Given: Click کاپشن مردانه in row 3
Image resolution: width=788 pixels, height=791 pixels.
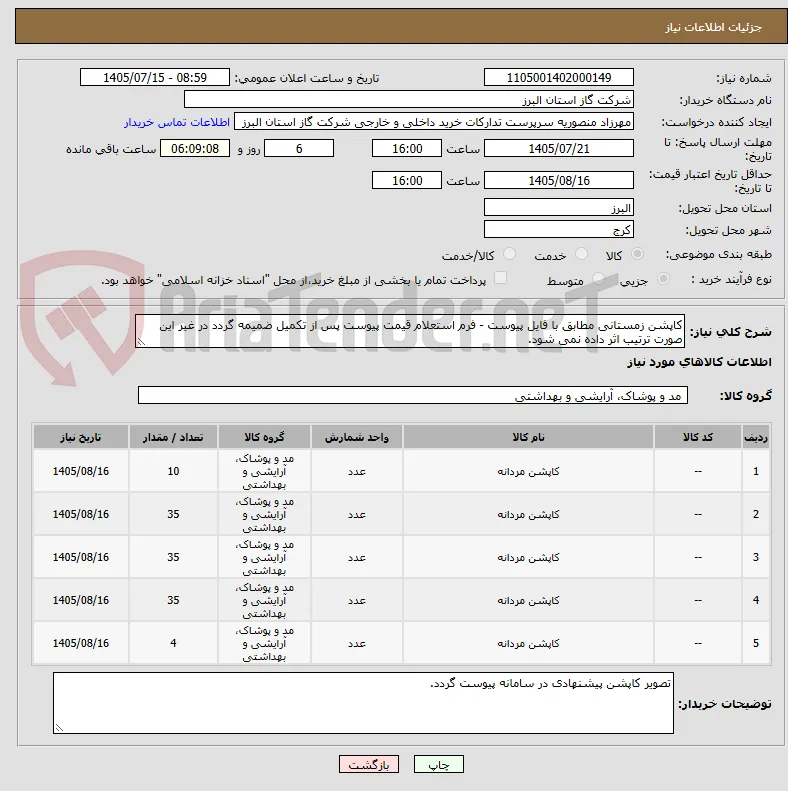Looking at the screenshot, I should pyautogui.click(x=528, y=557).
